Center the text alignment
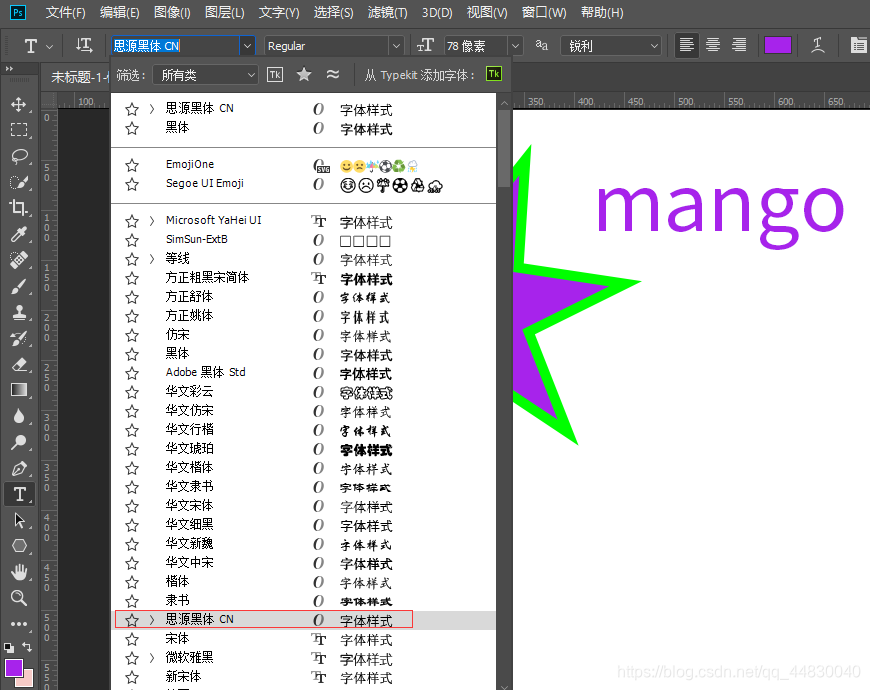870x690 pixels. tap(713, 45)
